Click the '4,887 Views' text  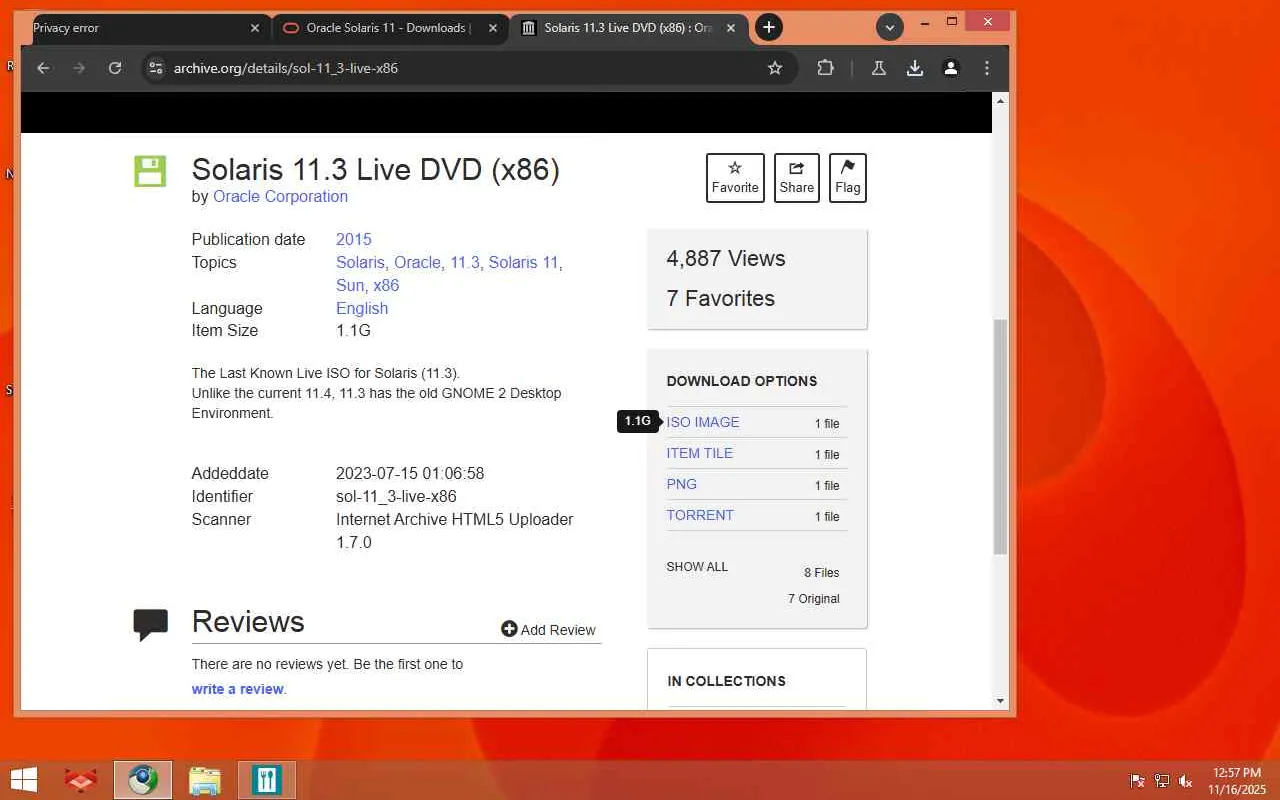(x=726, y=258)
